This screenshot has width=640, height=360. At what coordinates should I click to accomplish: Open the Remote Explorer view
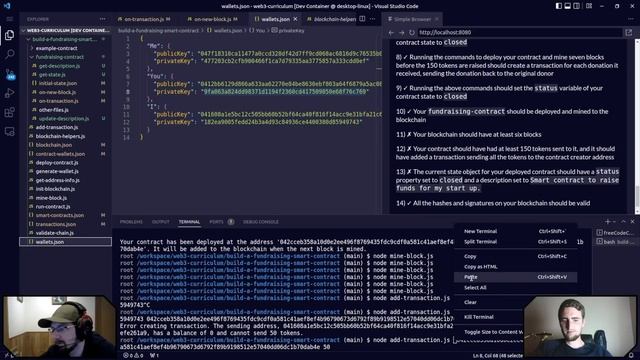point(9,131)
